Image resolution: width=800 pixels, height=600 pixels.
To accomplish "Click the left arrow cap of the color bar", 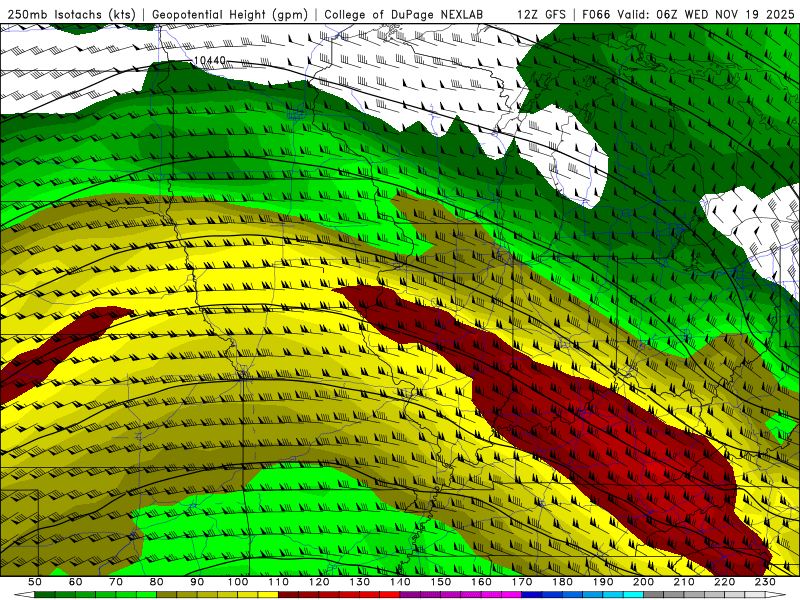I will [24, 594].
